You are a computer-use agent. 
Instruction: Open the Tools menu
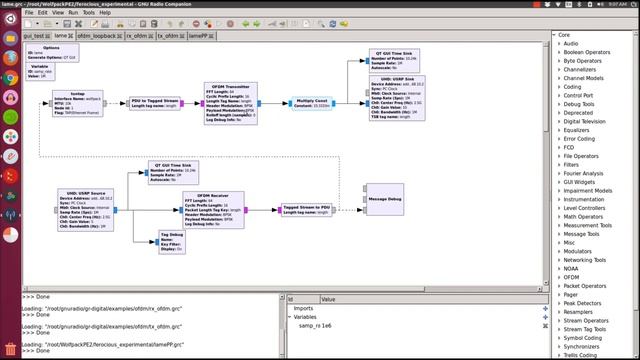[x=89, y=13]
